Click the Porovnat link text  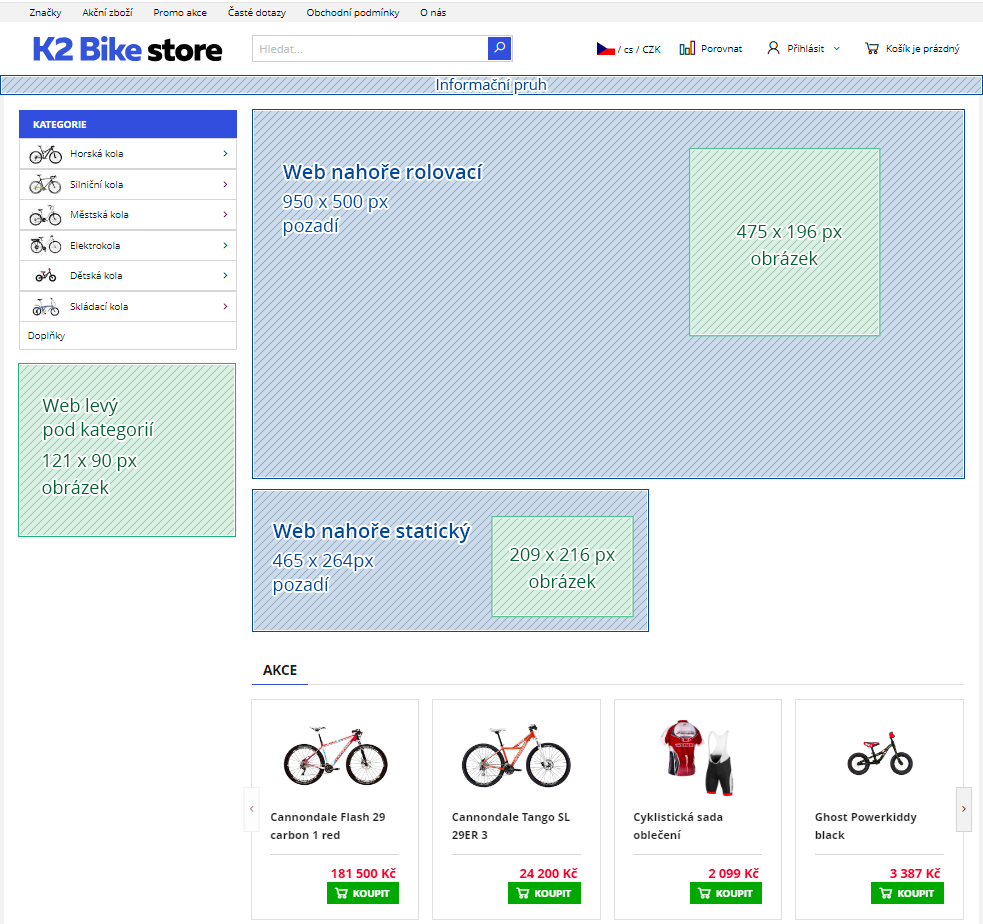pyautogui.click(x=722, y=48)
